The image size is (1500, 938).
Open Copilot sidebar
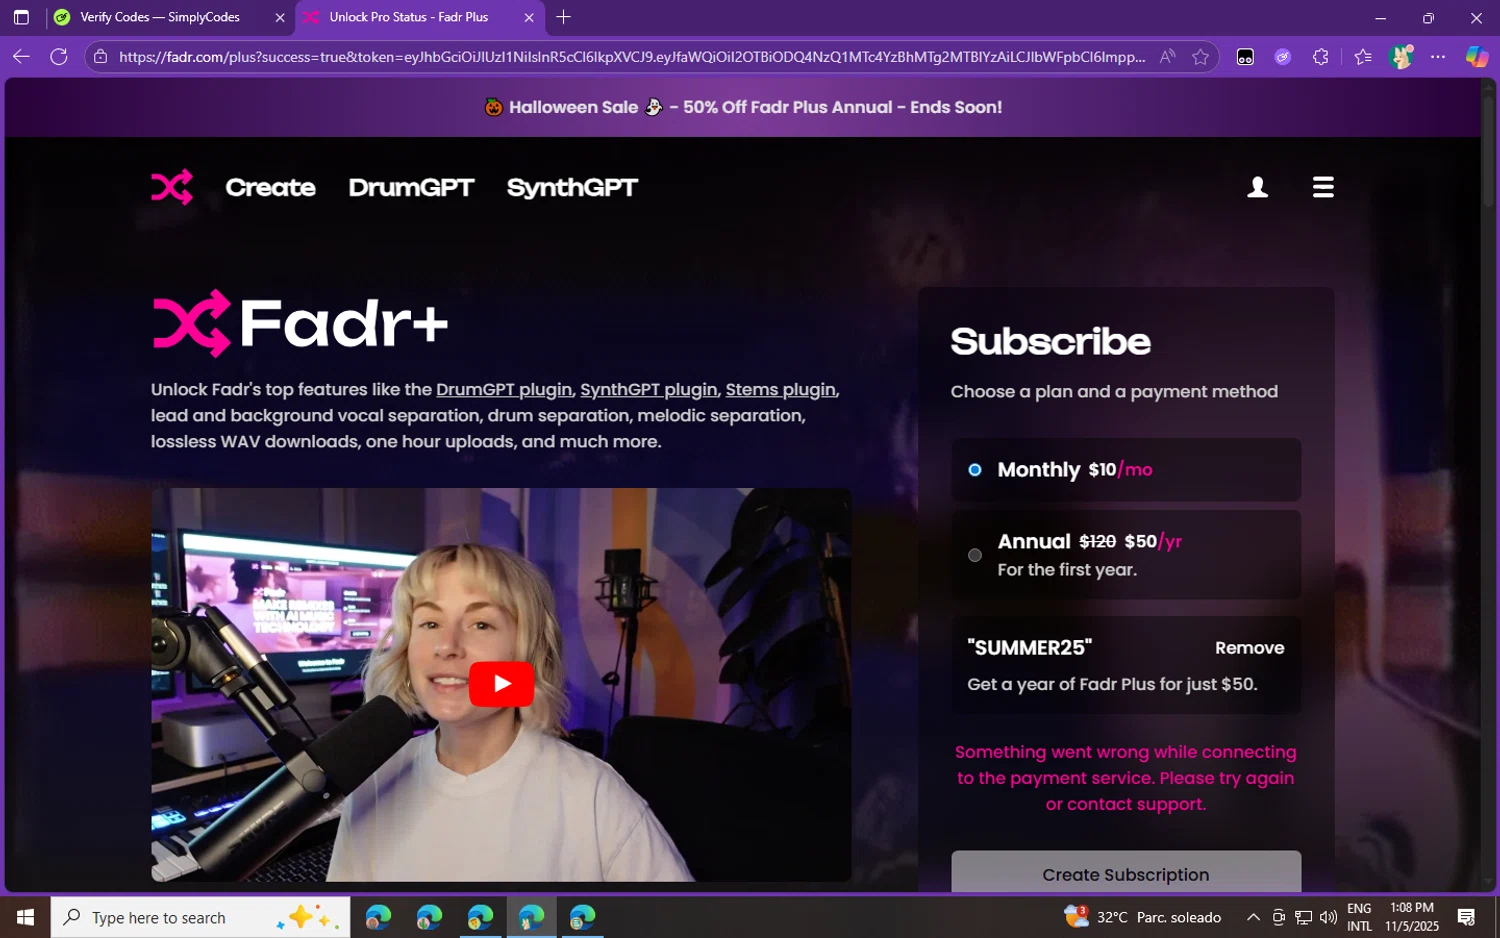(1476, 57)
